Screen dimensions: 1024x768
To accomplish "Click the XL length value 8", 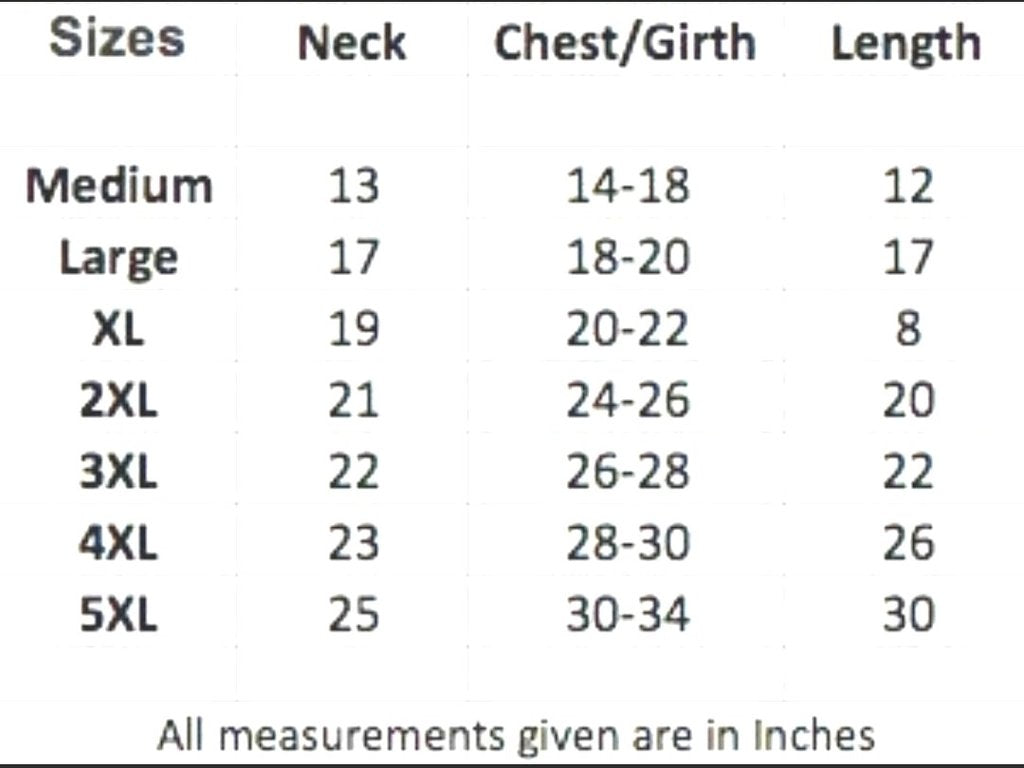I will [x=908, y=329].
